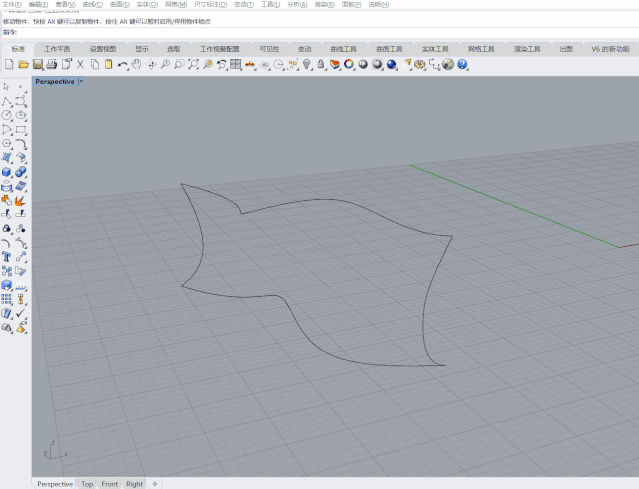Toggle shaded display mode sphere icon
Screen dimensions: 639x489
(363, 64)
